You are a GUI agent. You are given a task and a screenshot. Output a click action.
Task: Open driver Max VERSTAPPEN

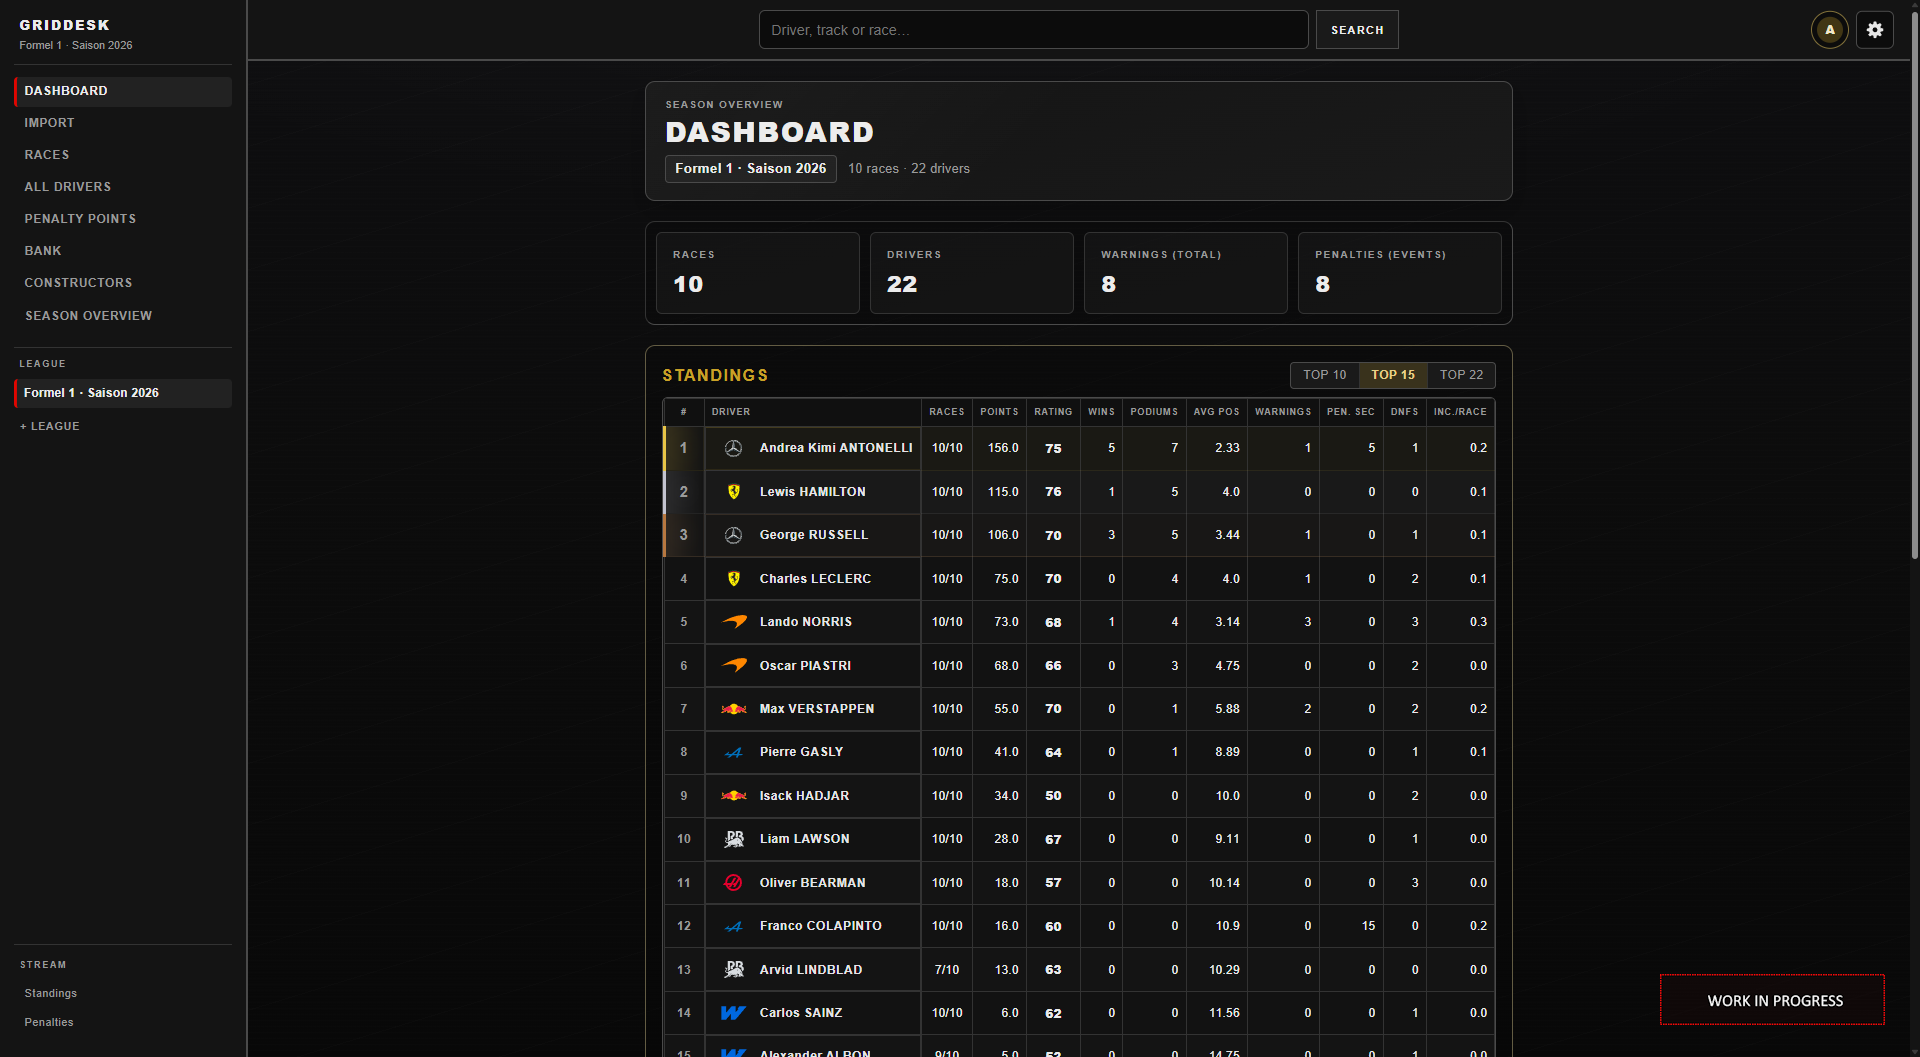point(817,709)
